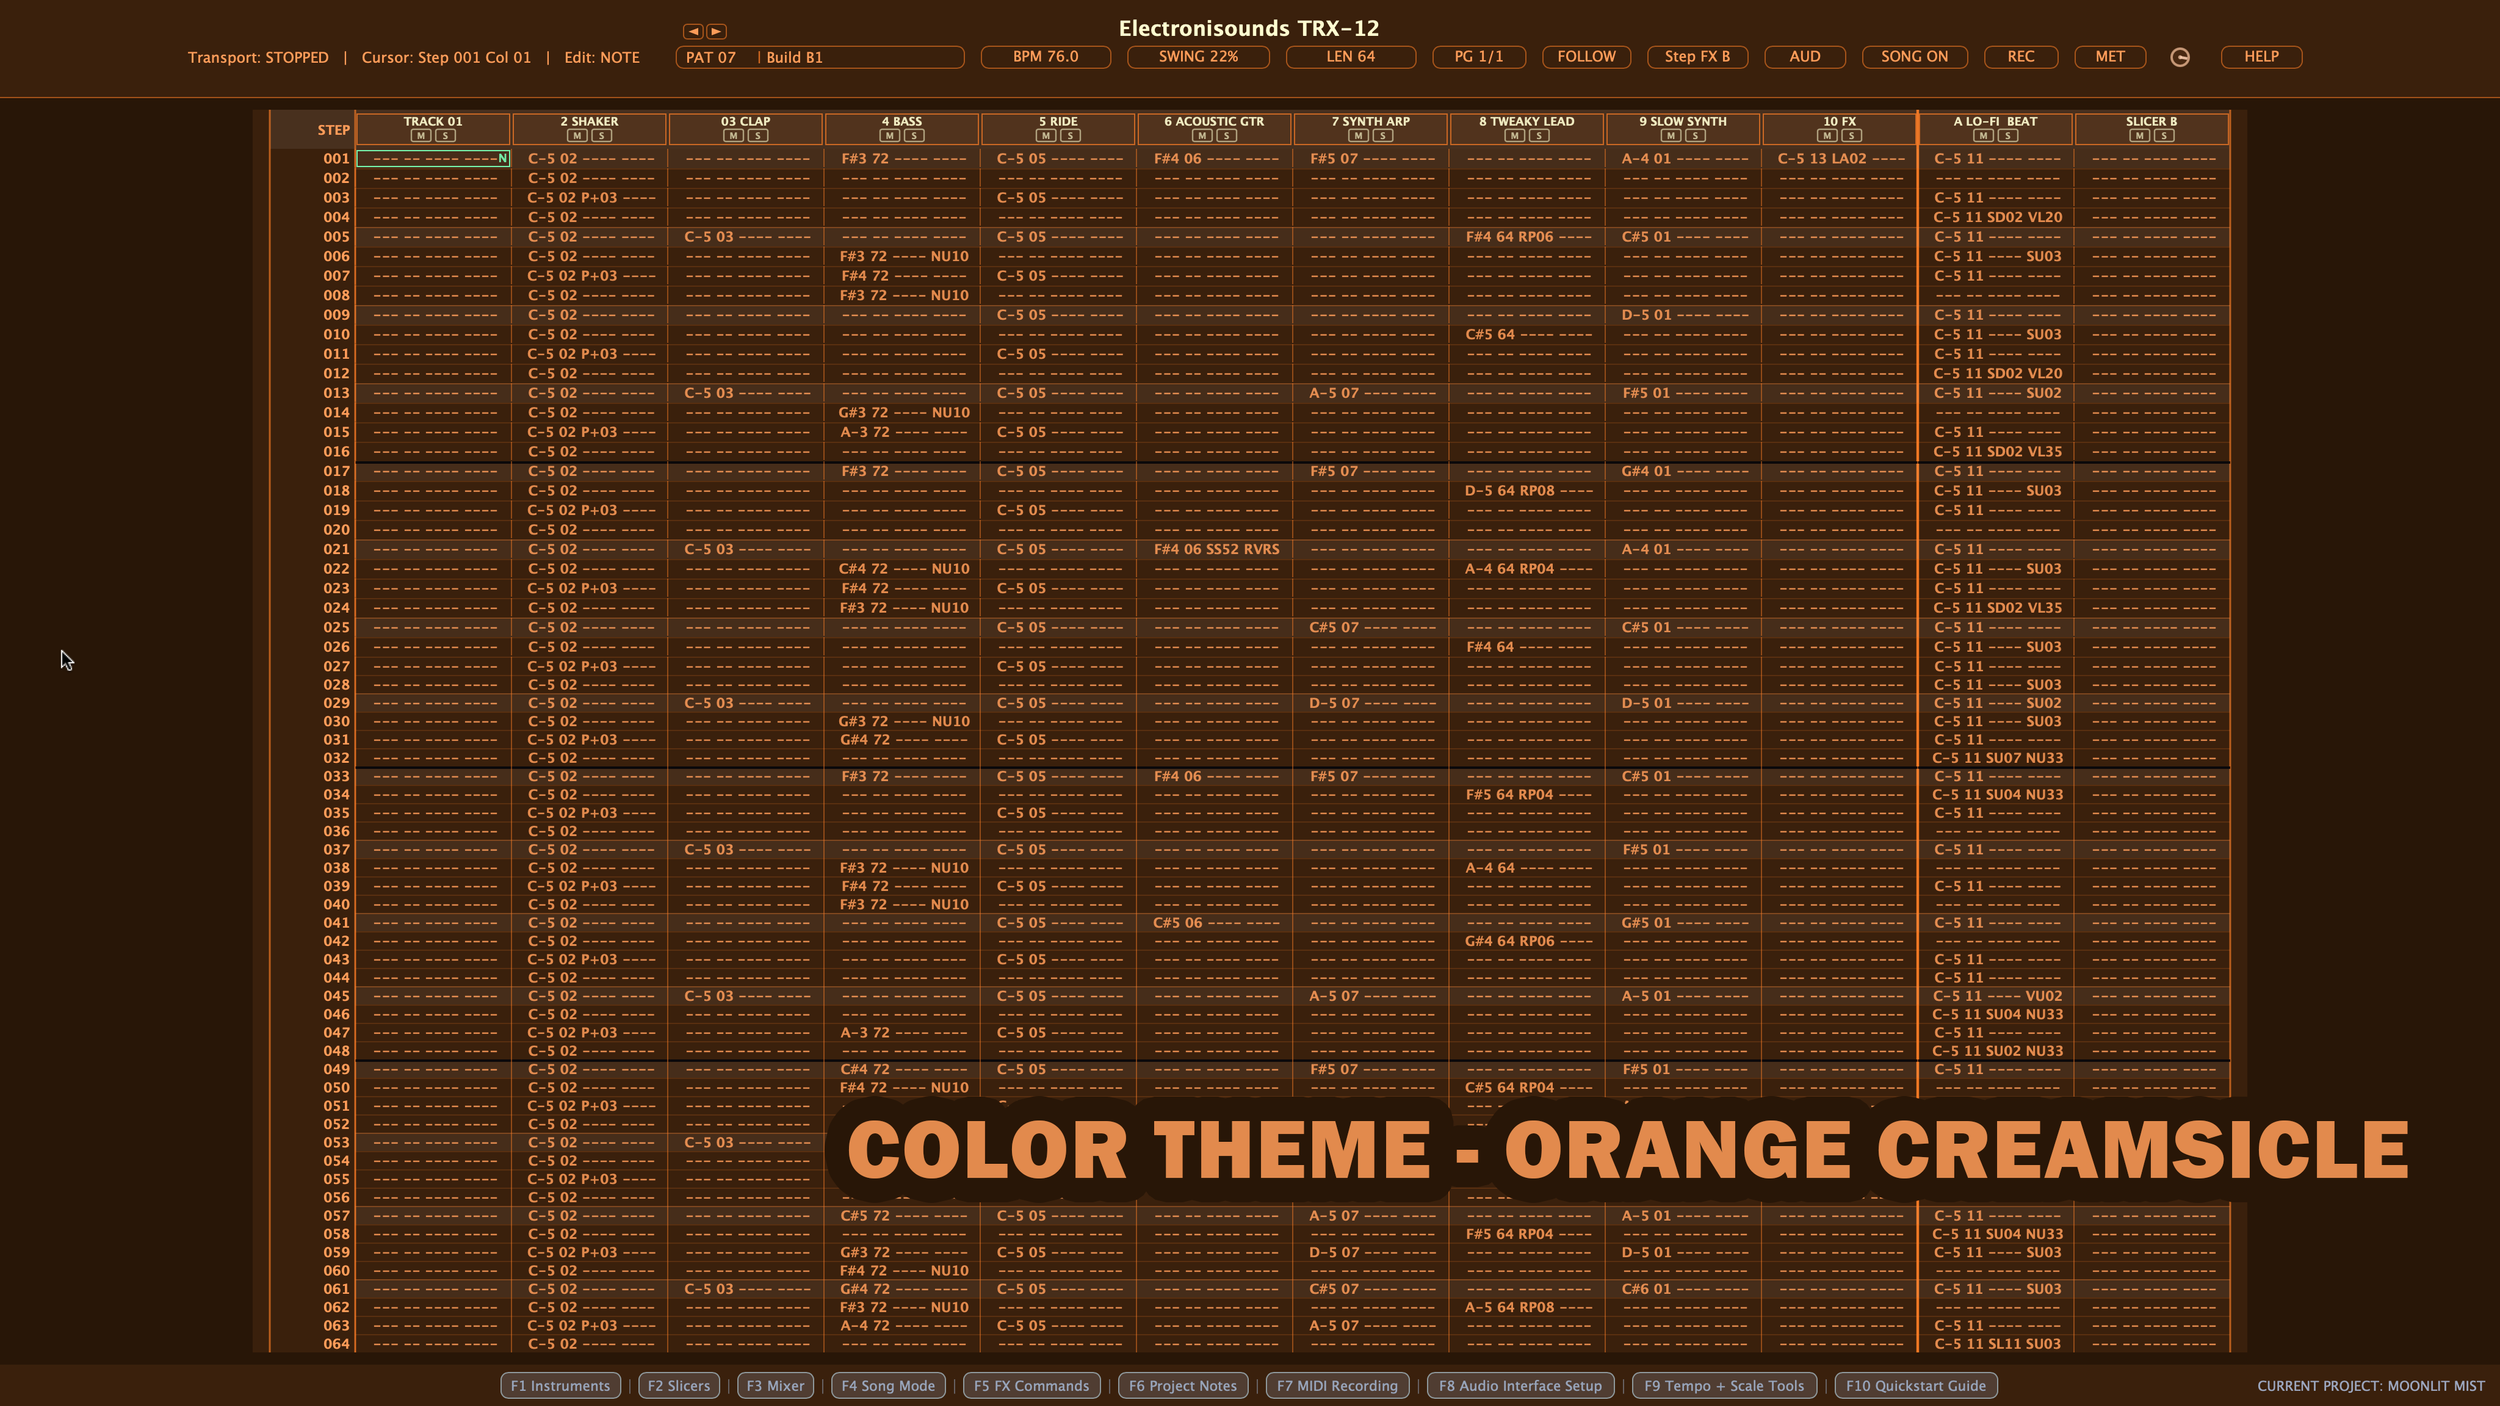The height and width of the screenshot is (1406, 2500).
Task: Mute the 03 CLAP track
Action: [x=733, y=136]
